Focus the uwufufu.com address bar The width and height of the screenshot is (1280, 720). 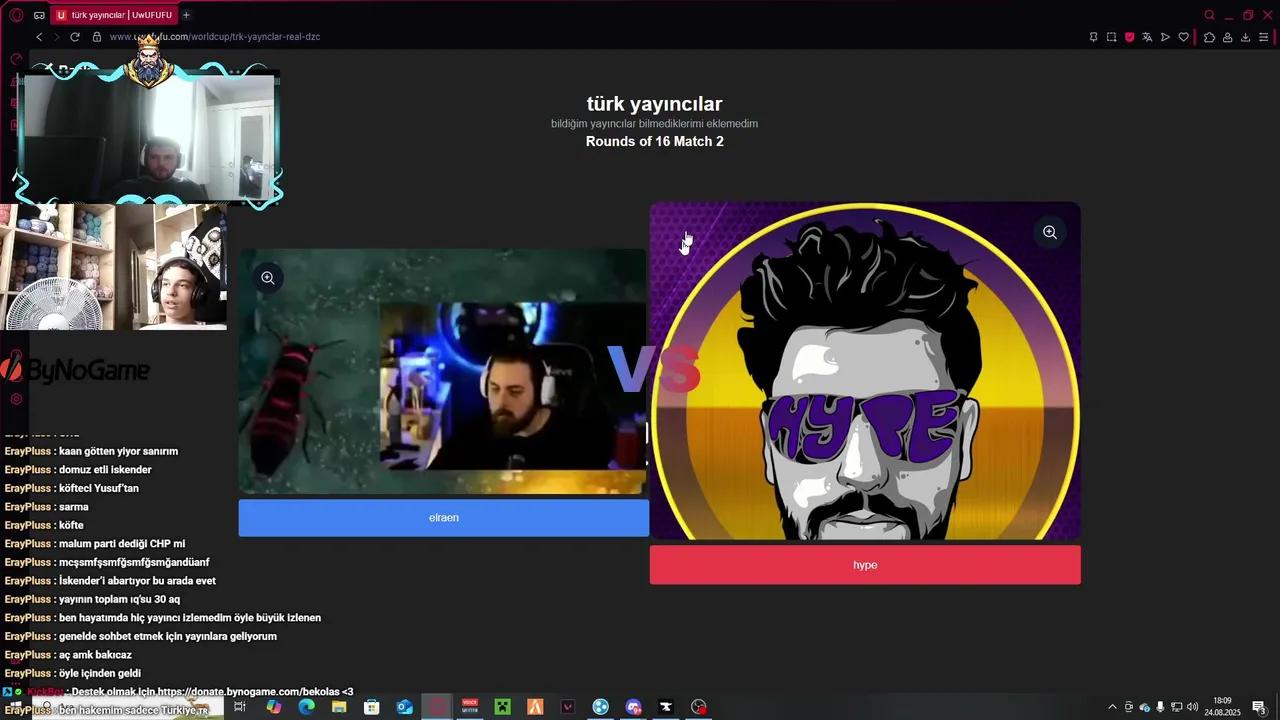point(215,37)
